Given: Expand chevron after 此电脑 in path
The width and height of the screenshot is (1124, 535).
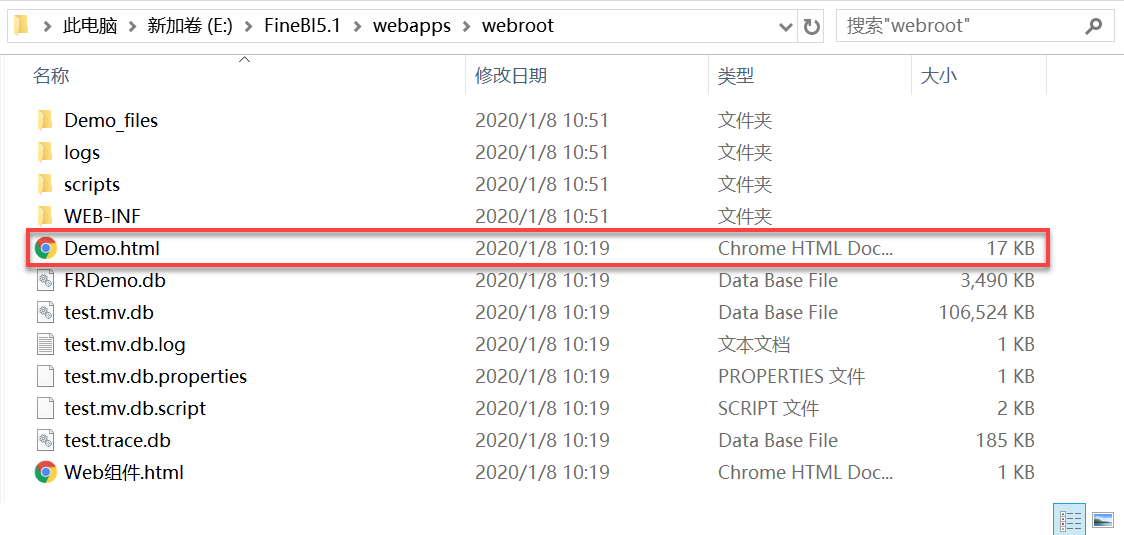Looking at the screenshot, I should click(x=132, y=27).
